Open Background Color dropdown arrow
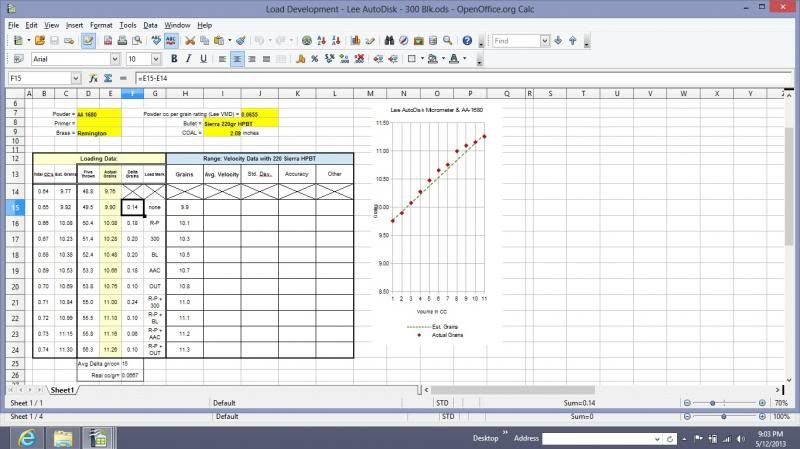800x449 pixels. [443, 59]
